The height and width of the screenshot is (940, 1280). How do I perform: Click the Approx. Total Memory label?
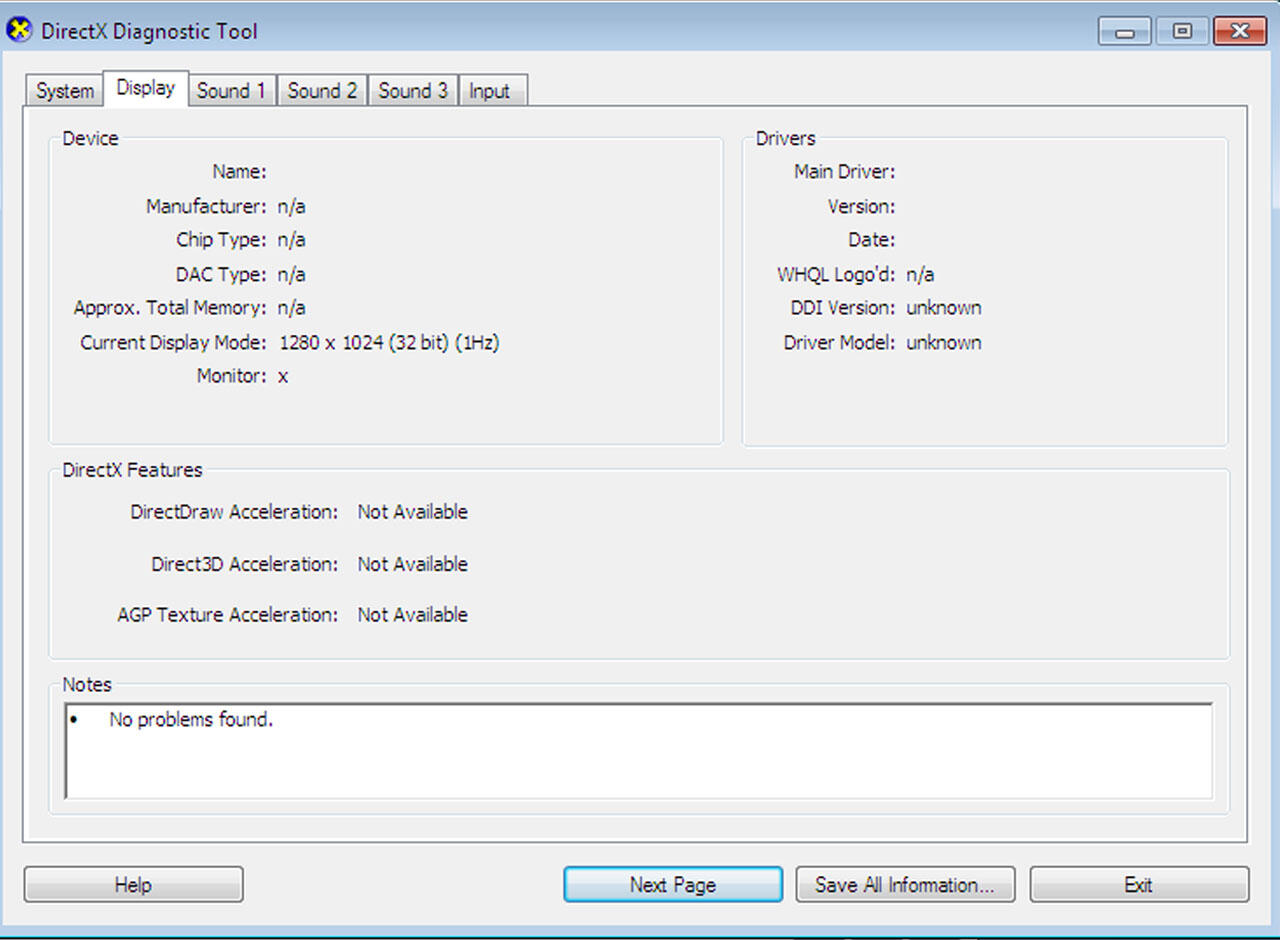click(170, 308)
